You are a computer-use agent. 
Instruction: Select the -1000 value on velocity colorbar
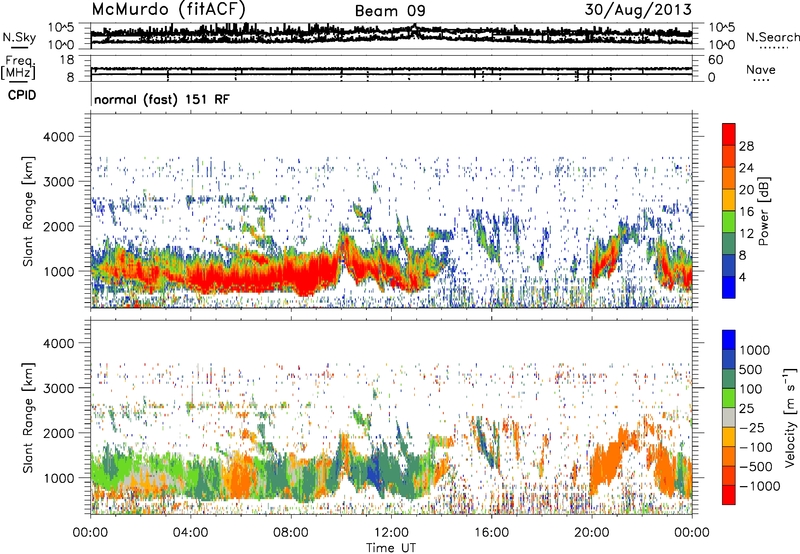point(759,486)
